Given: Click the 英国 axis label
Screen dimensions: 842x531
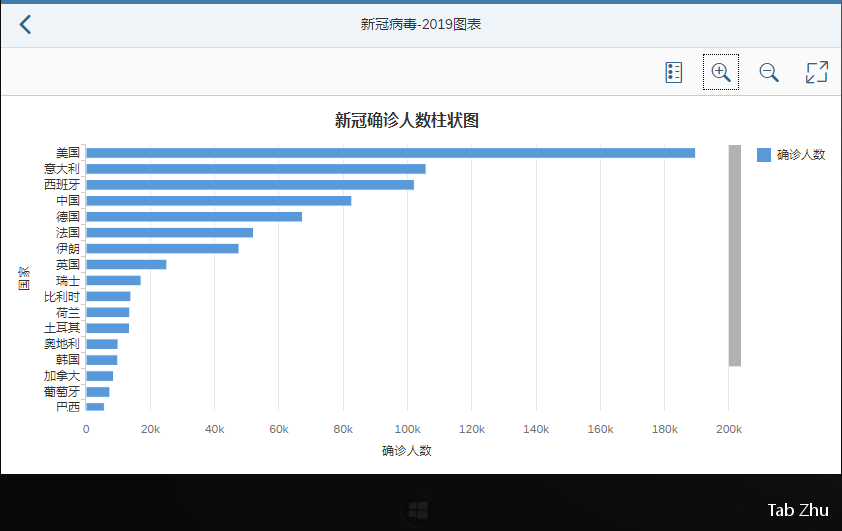Looking at the screenshot, I should pos(68,265).
